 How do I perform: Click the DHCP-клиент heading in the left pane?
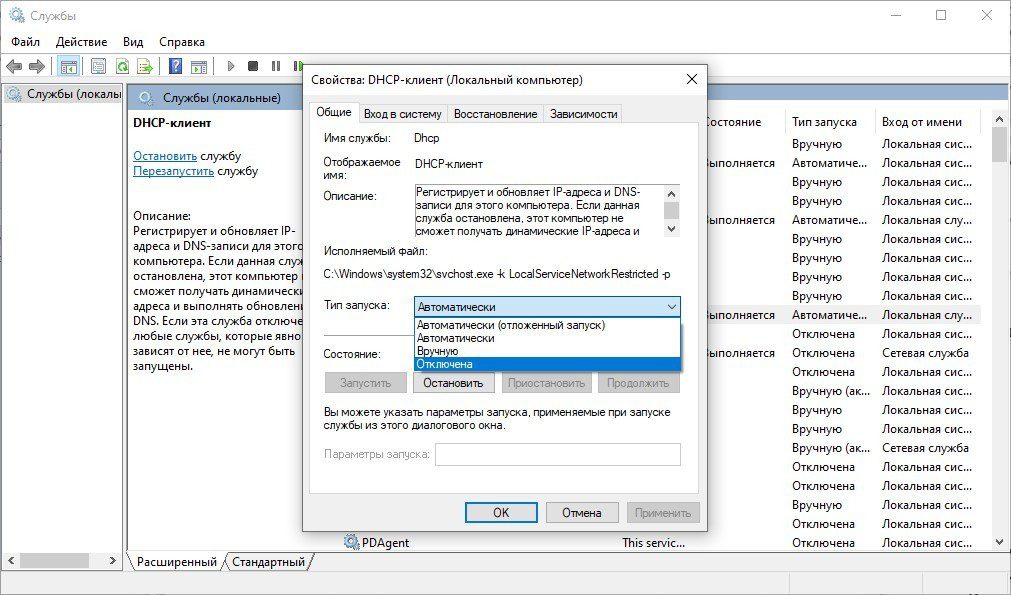point(172,123)
